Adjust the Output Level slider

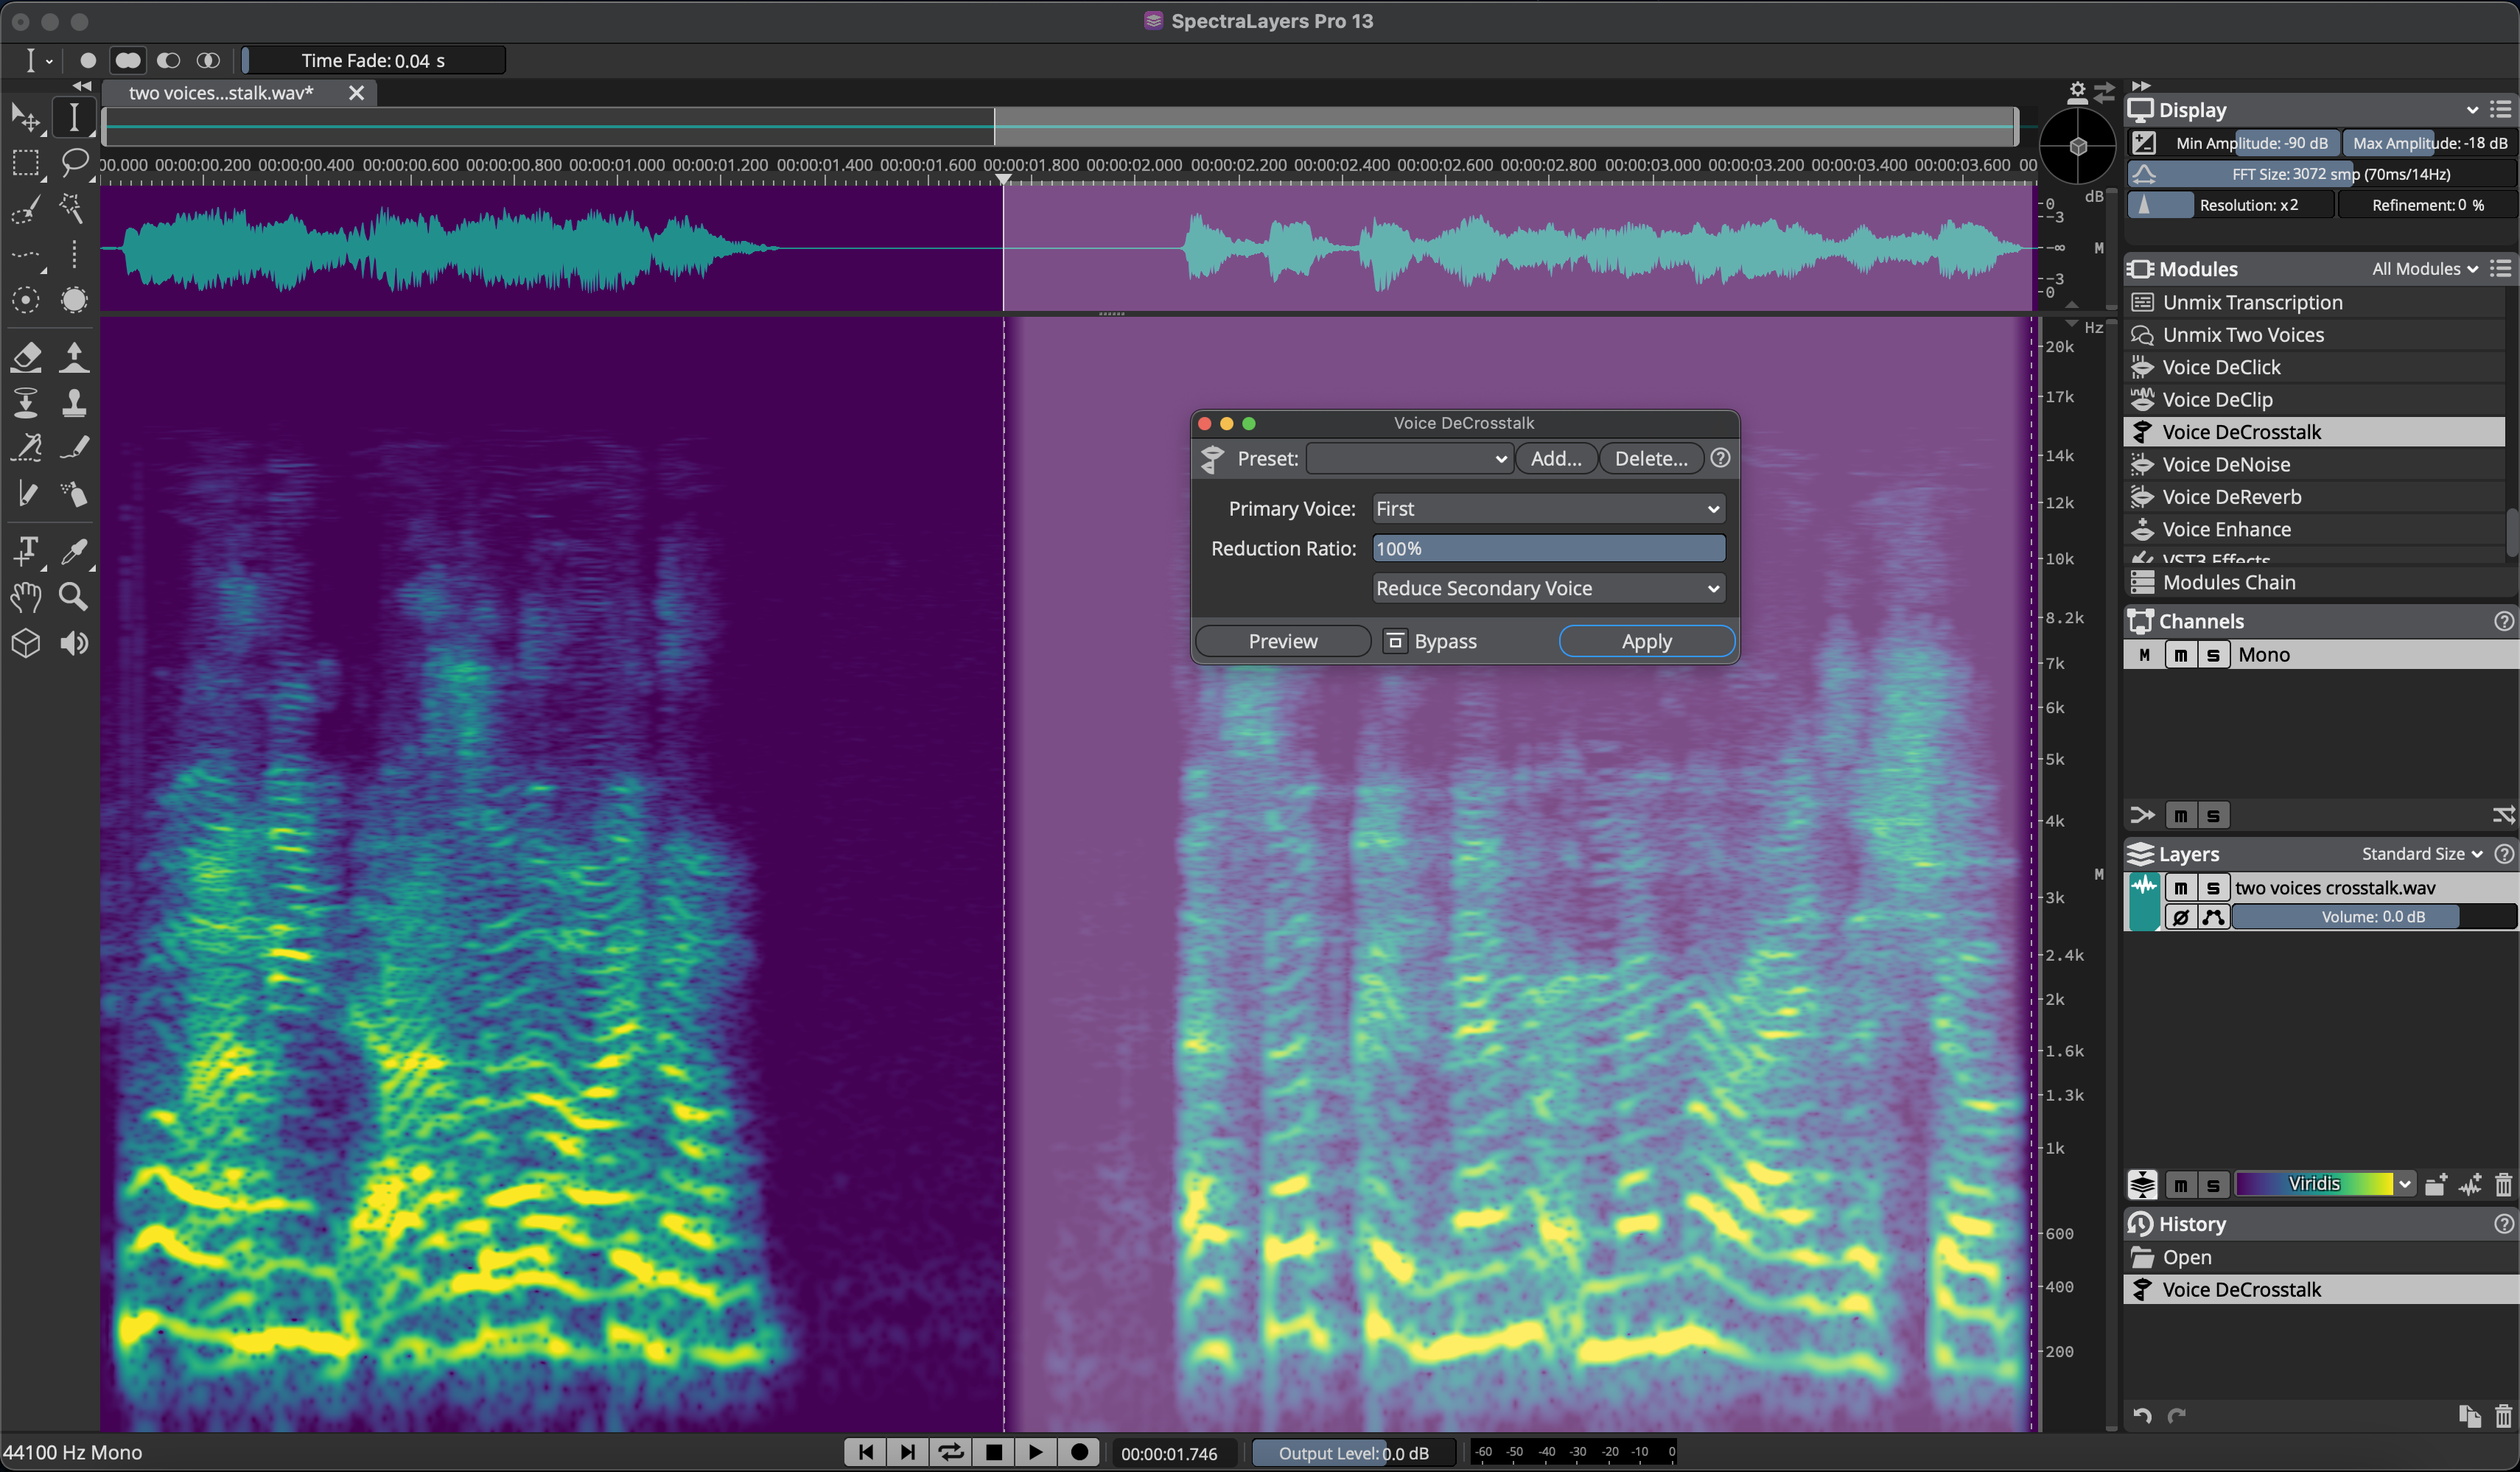pos(1353,1453)
